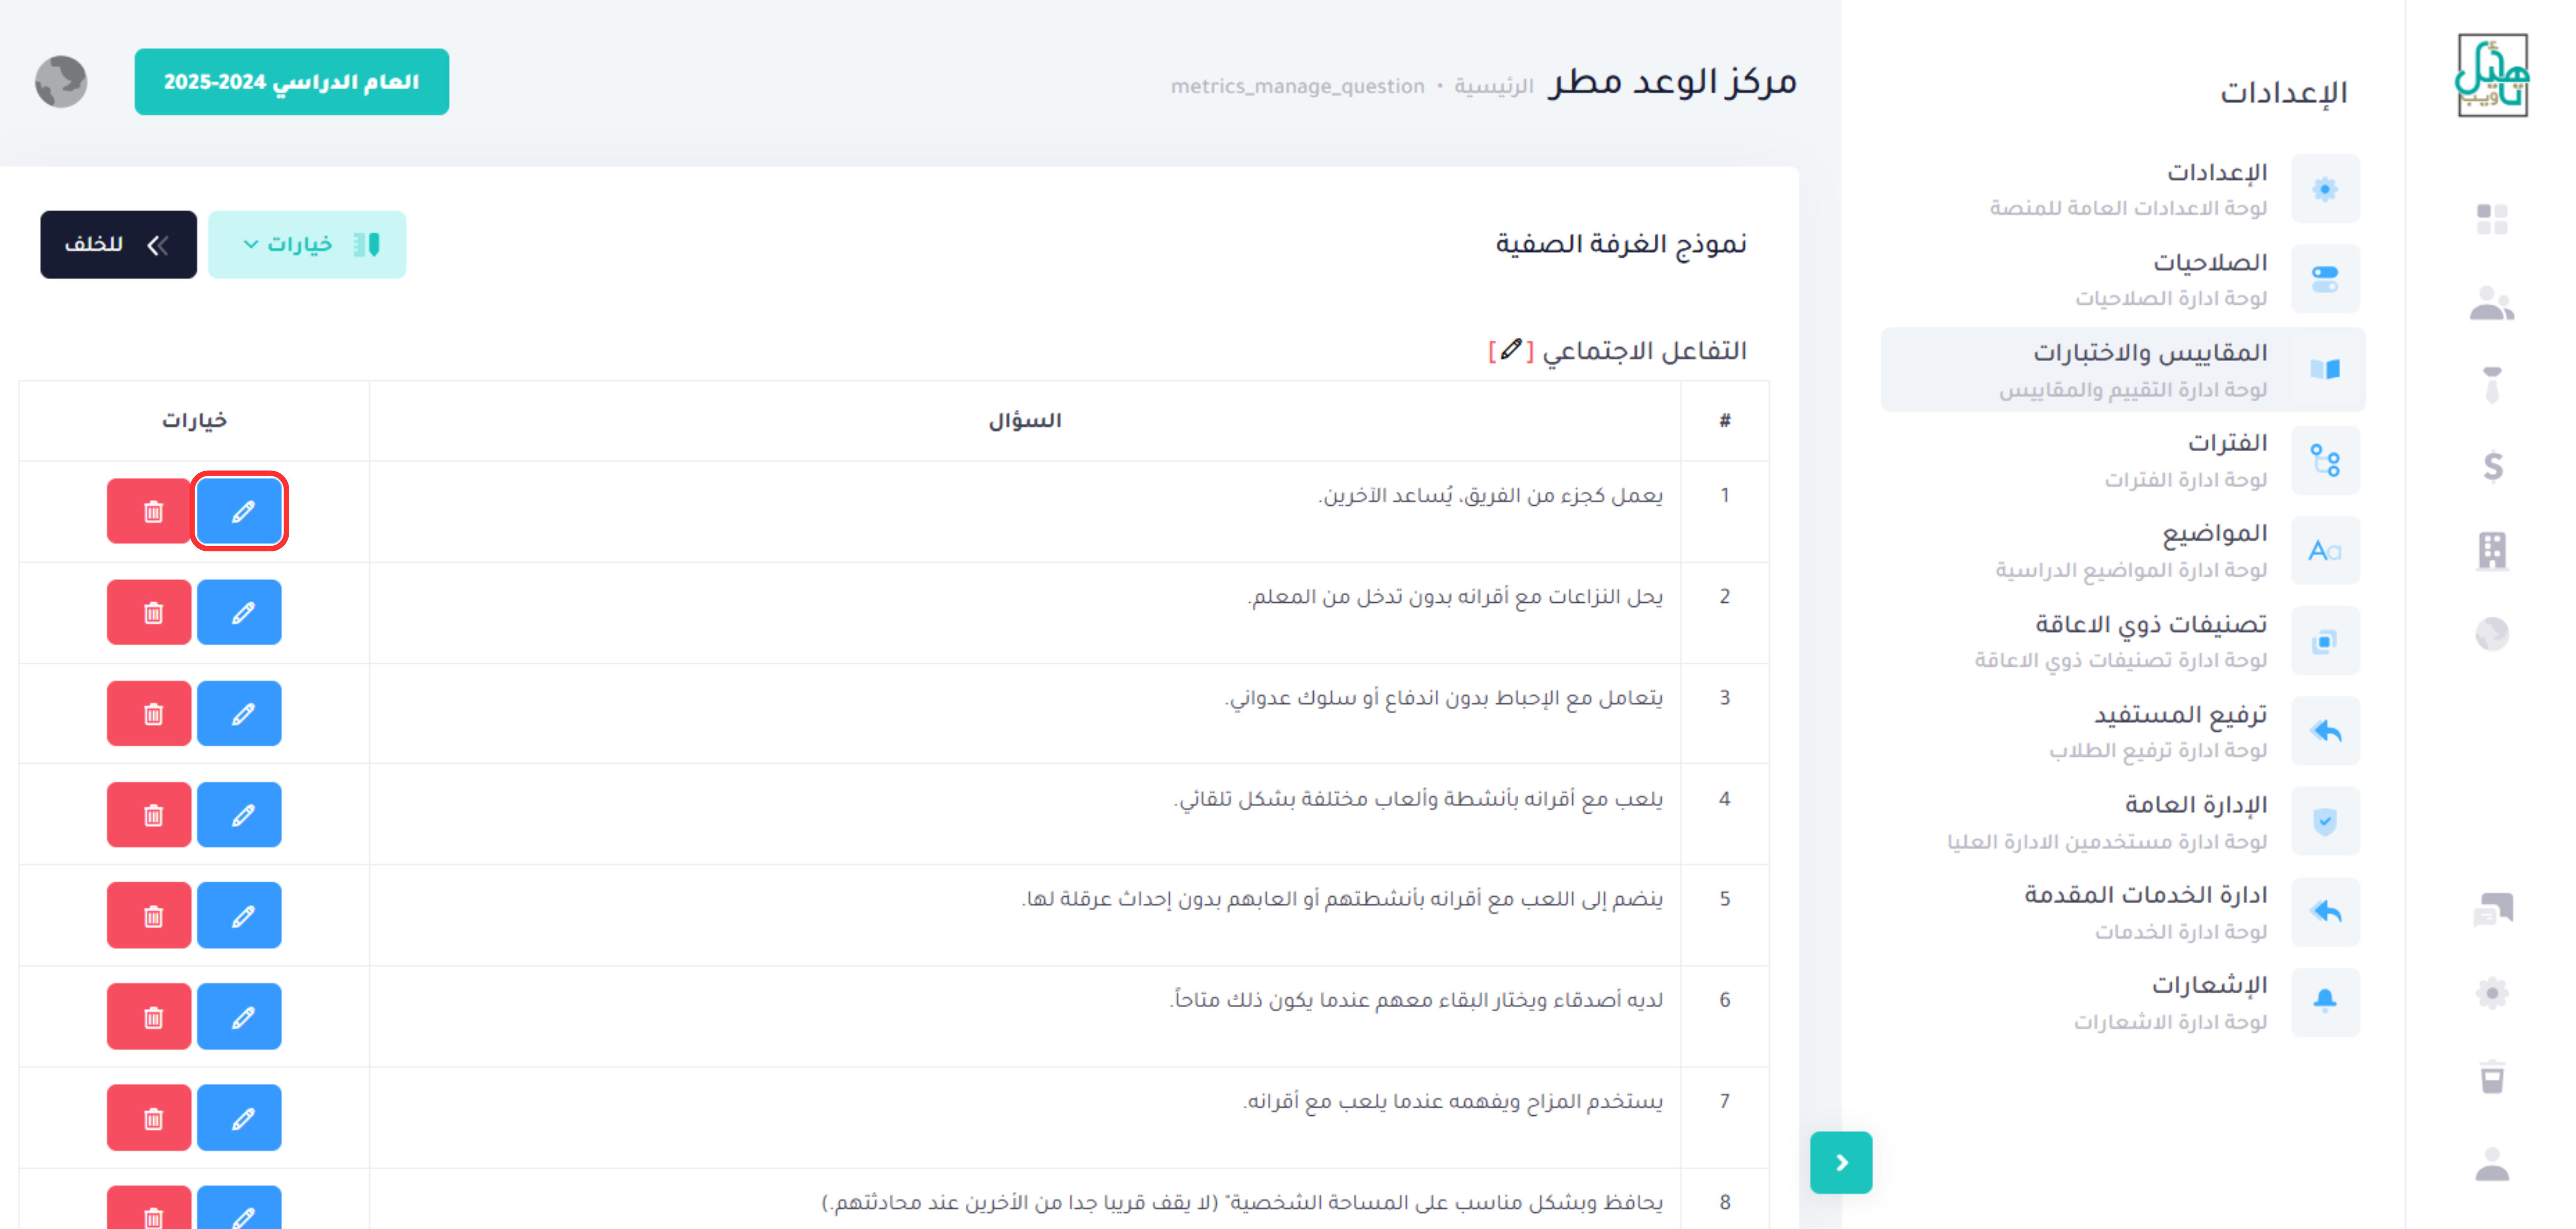Open the gear settings icon in the right rail

(x=2492, y=993)
